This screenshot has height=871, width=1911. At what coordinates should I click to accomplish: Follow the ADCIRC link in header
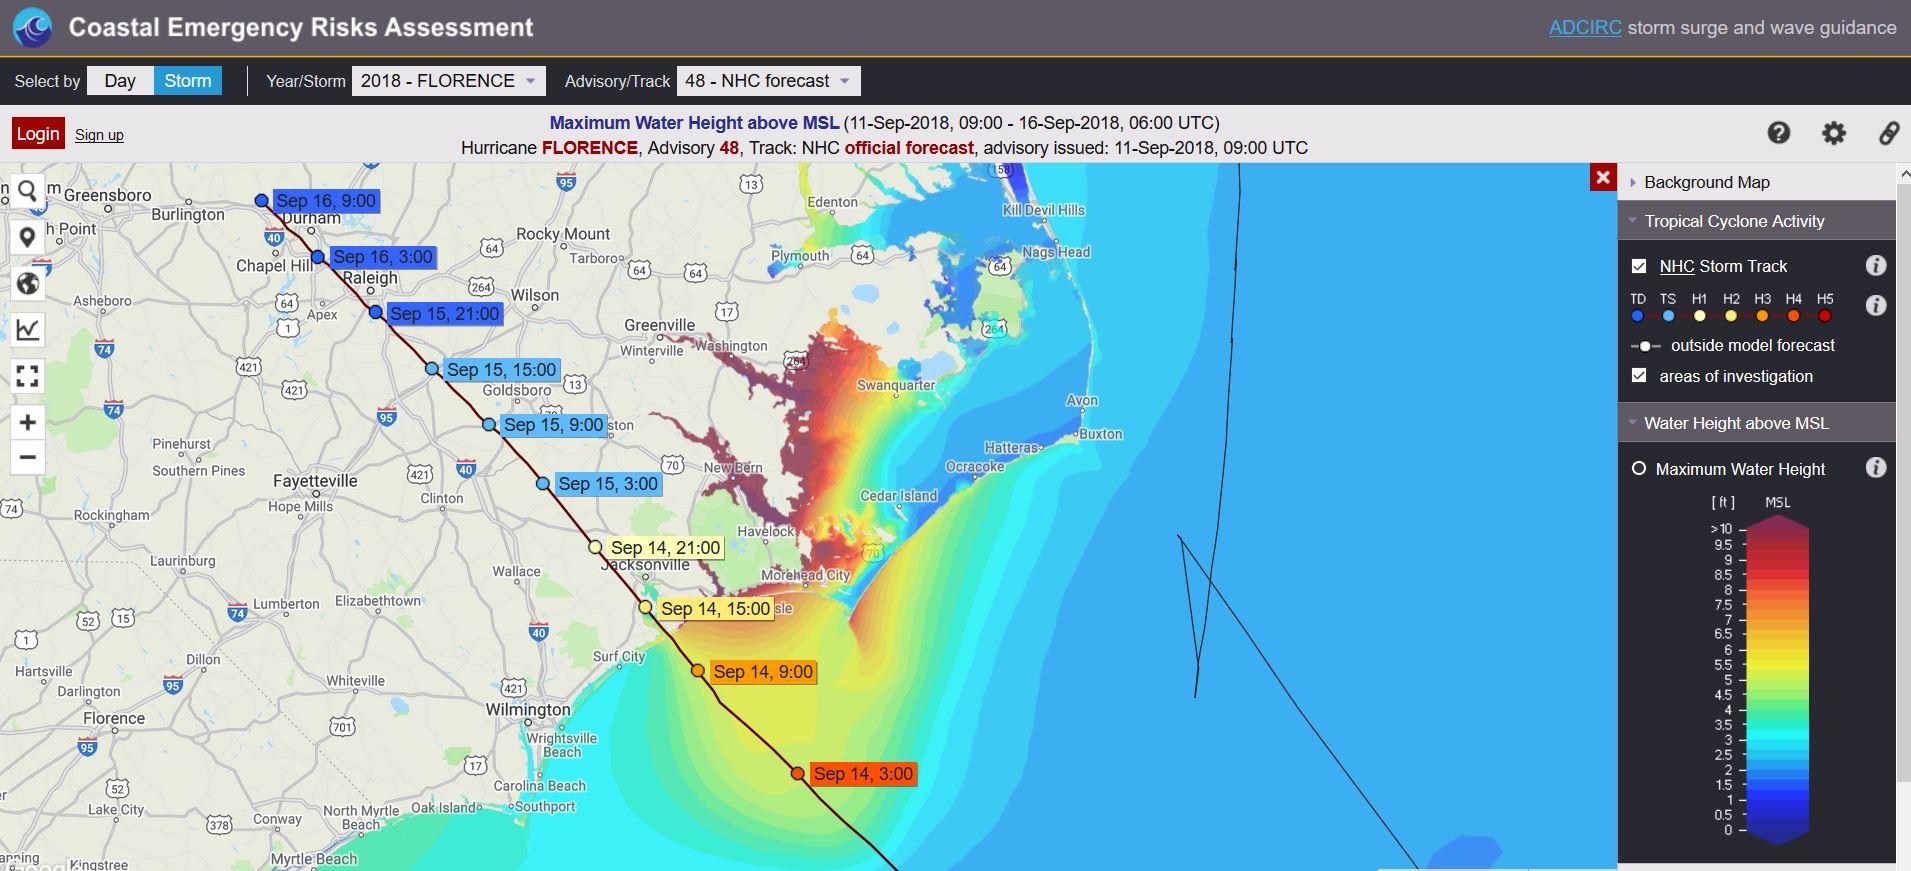pyautogui.click(x=1585, y=28)
